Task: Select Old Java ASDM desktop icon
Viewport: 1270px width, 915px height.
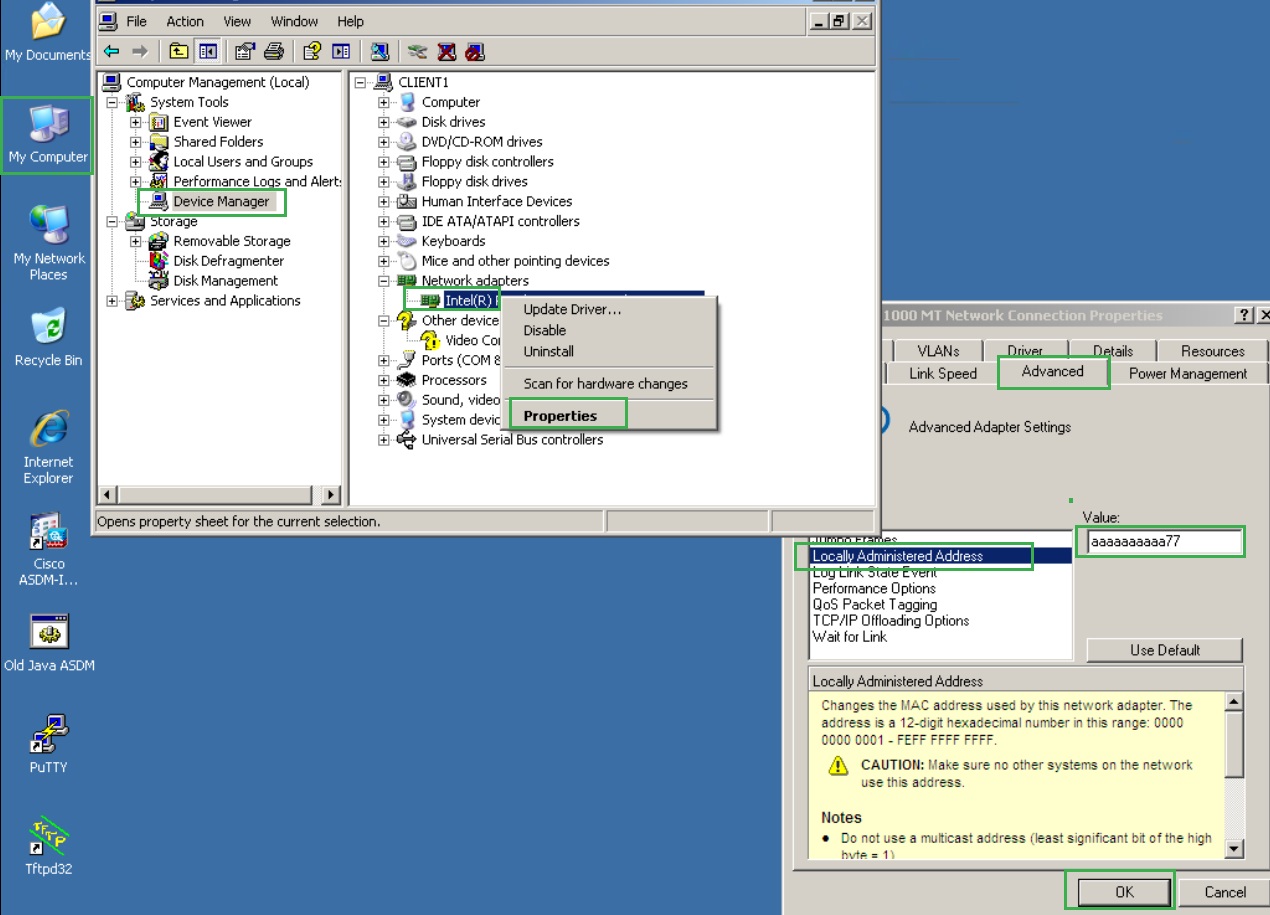Action: (x=49, y=643)
